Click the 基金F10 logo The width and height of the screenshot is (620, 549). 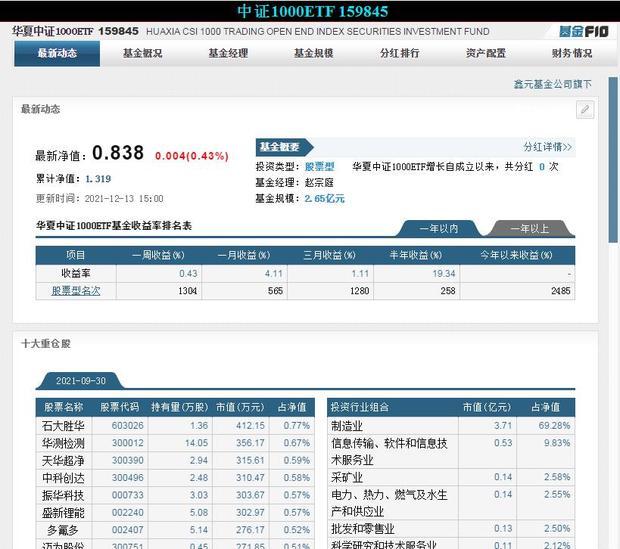pos(584,32)
